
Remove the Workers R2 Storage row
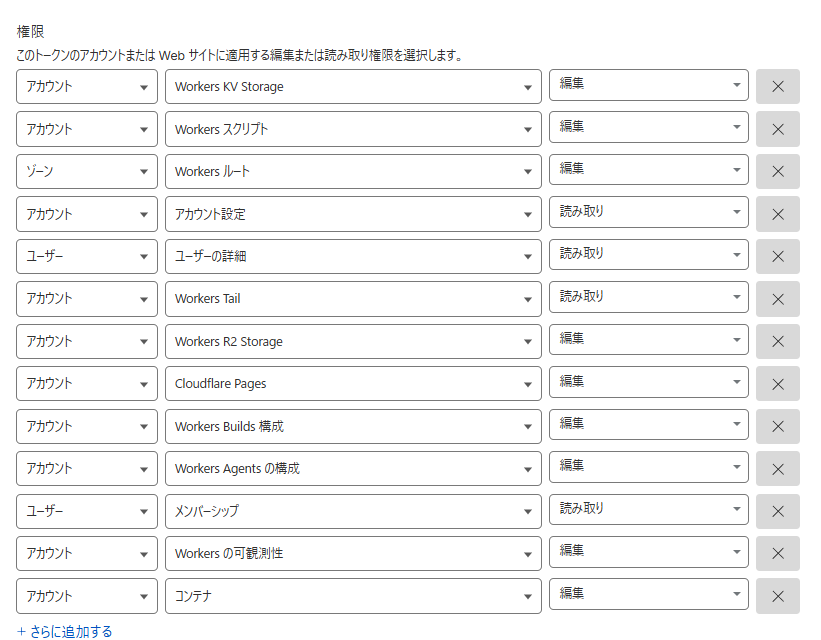777,339
